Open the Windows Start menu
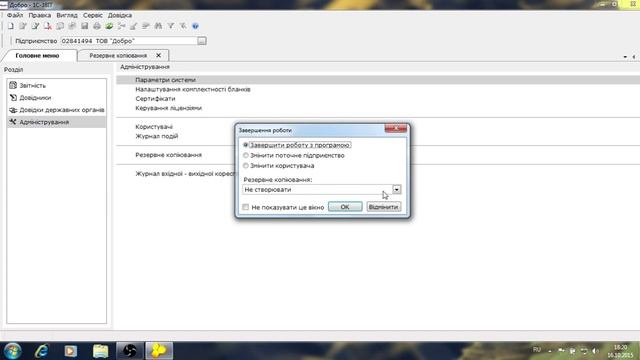 point(13,351)
